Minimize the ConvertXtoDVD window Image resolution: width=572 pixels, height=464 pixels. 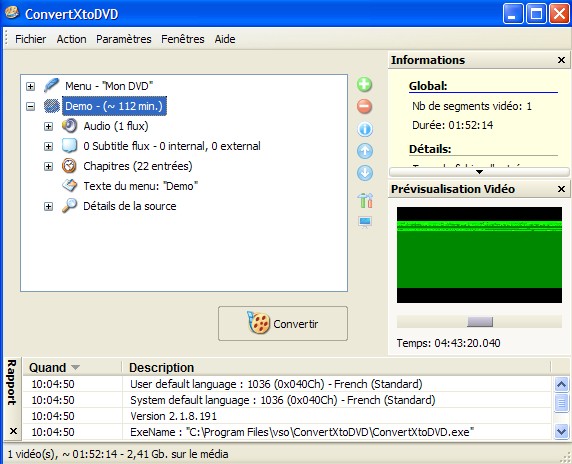pyautogui.click(x=513, y=14)
